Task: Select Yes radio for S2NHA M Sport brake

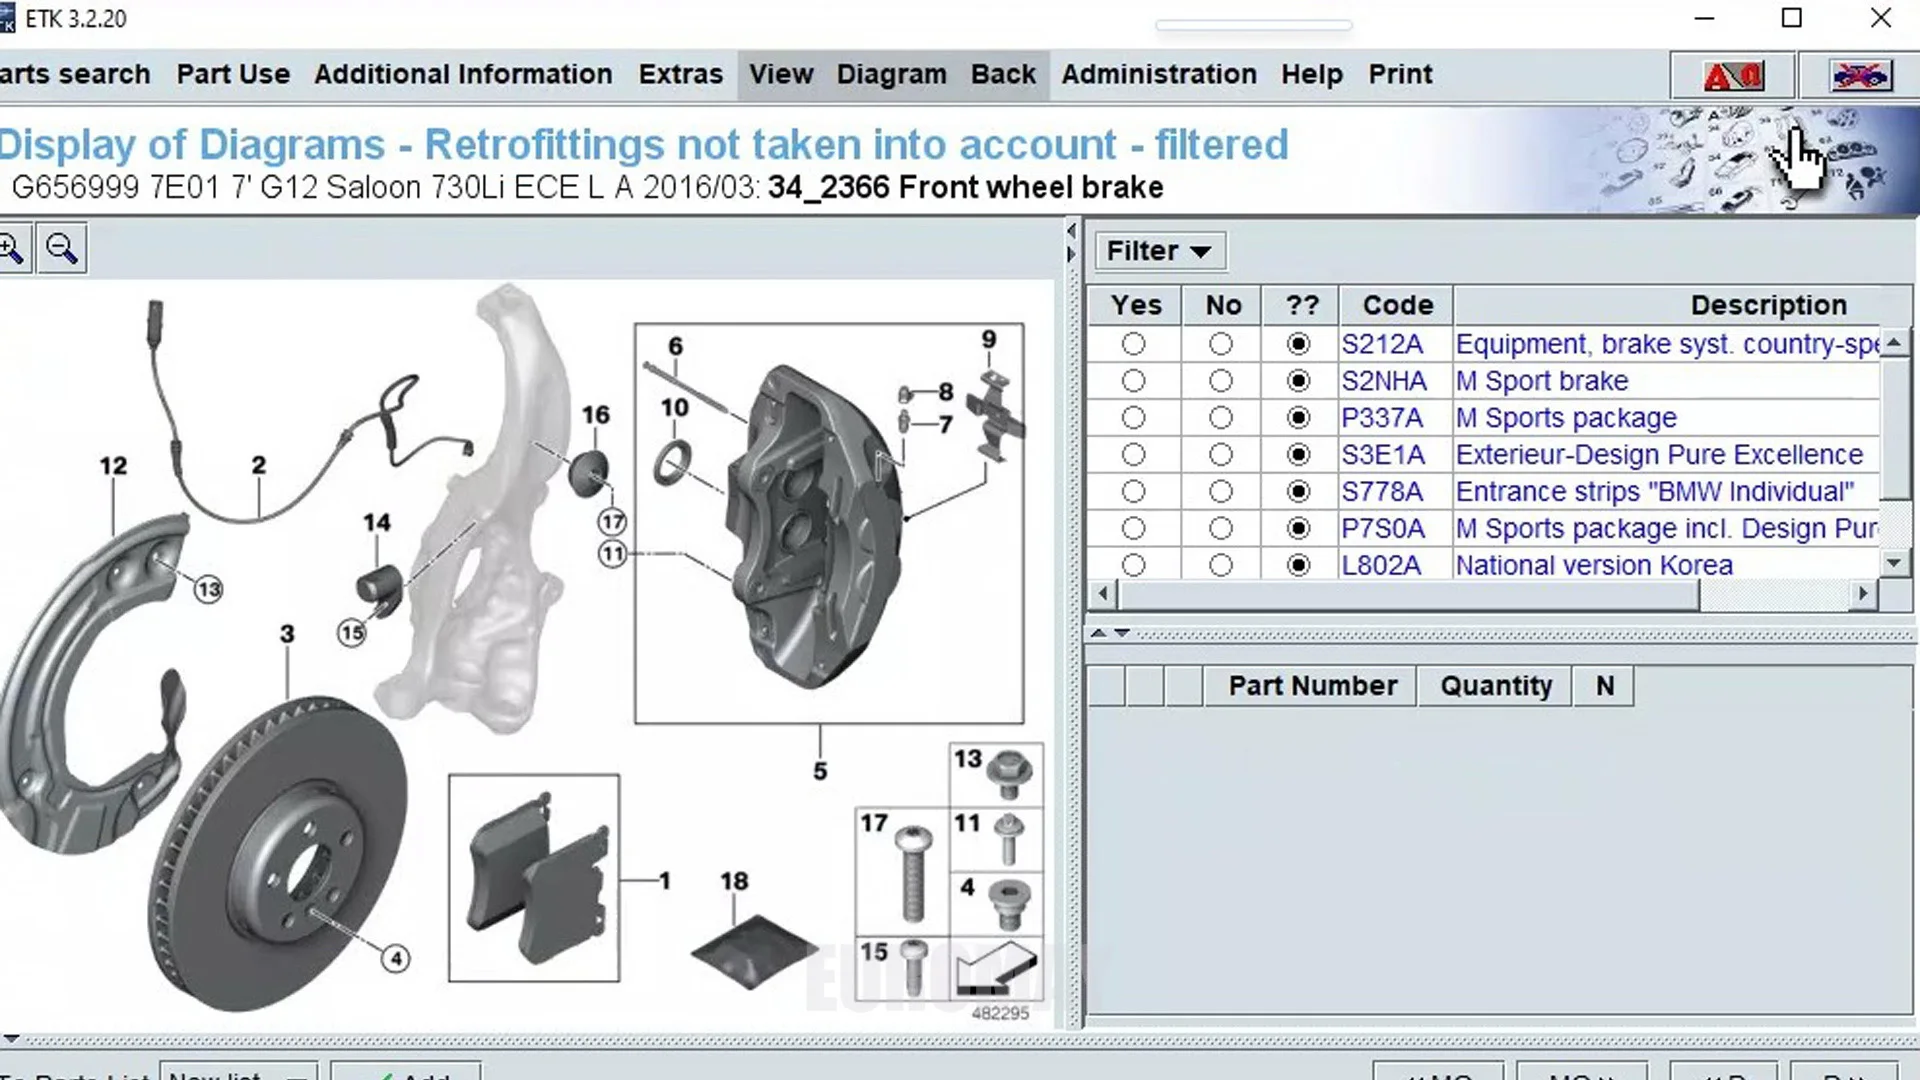Action: pyautogui.click(x=1133, y=381)
